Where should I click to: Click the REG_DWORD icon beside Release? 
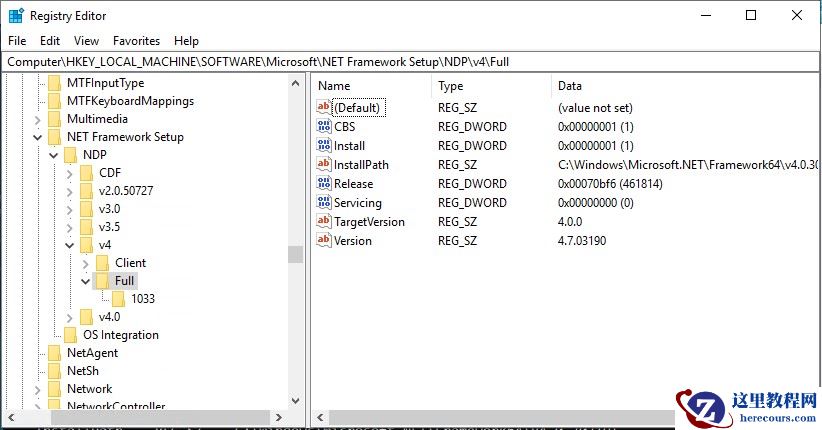tap(324, 184)
